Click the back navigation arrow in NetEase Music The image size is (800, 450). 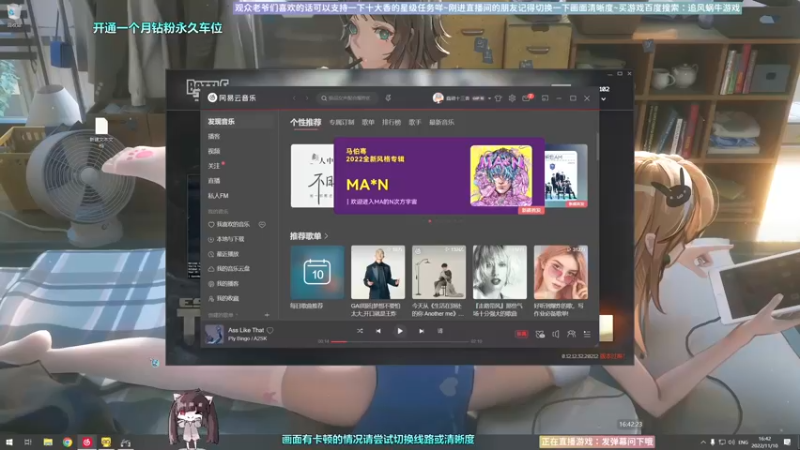(x=294, y=98)
